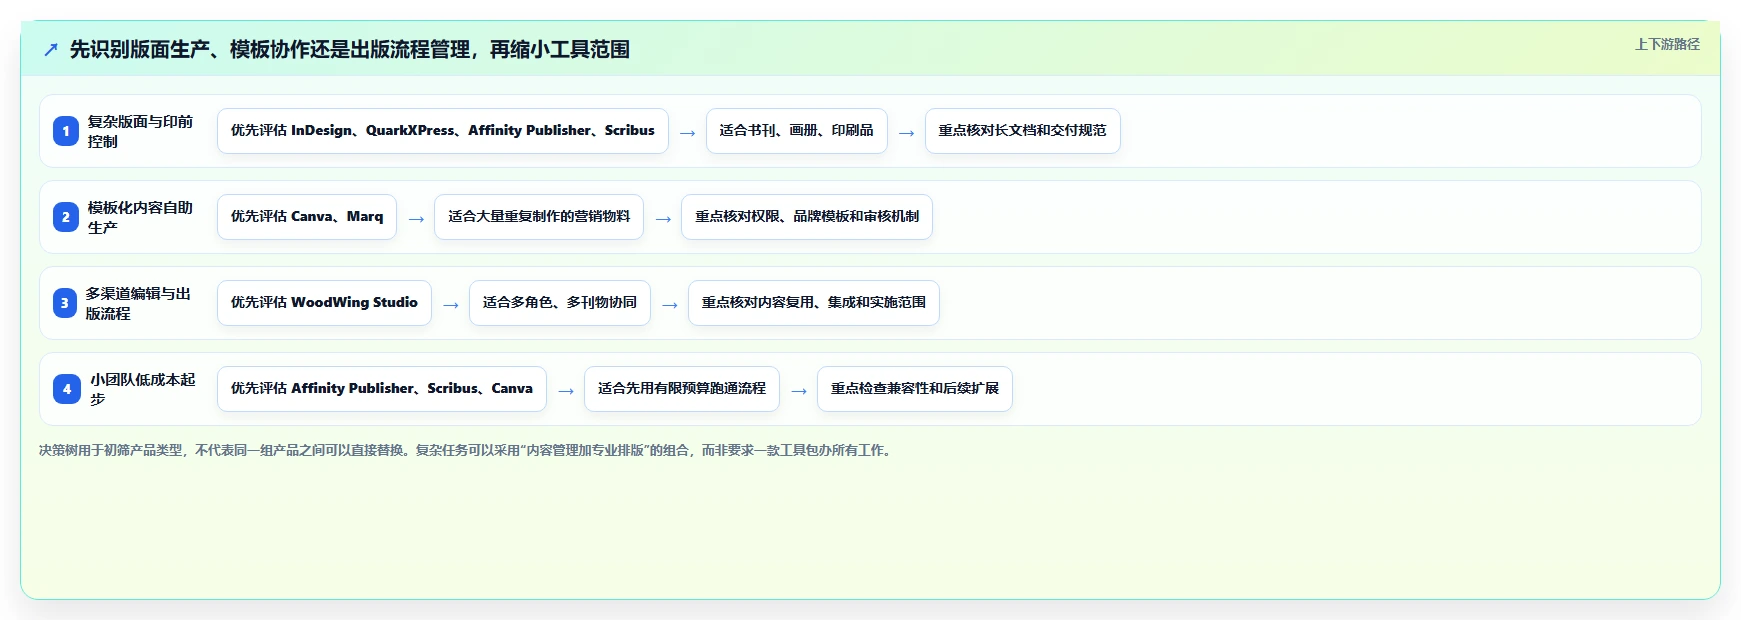Viewport: 1741px width, 620px height.
Task: Select the 小团队低成本起步 row label
Action: (x=143, y=389)
